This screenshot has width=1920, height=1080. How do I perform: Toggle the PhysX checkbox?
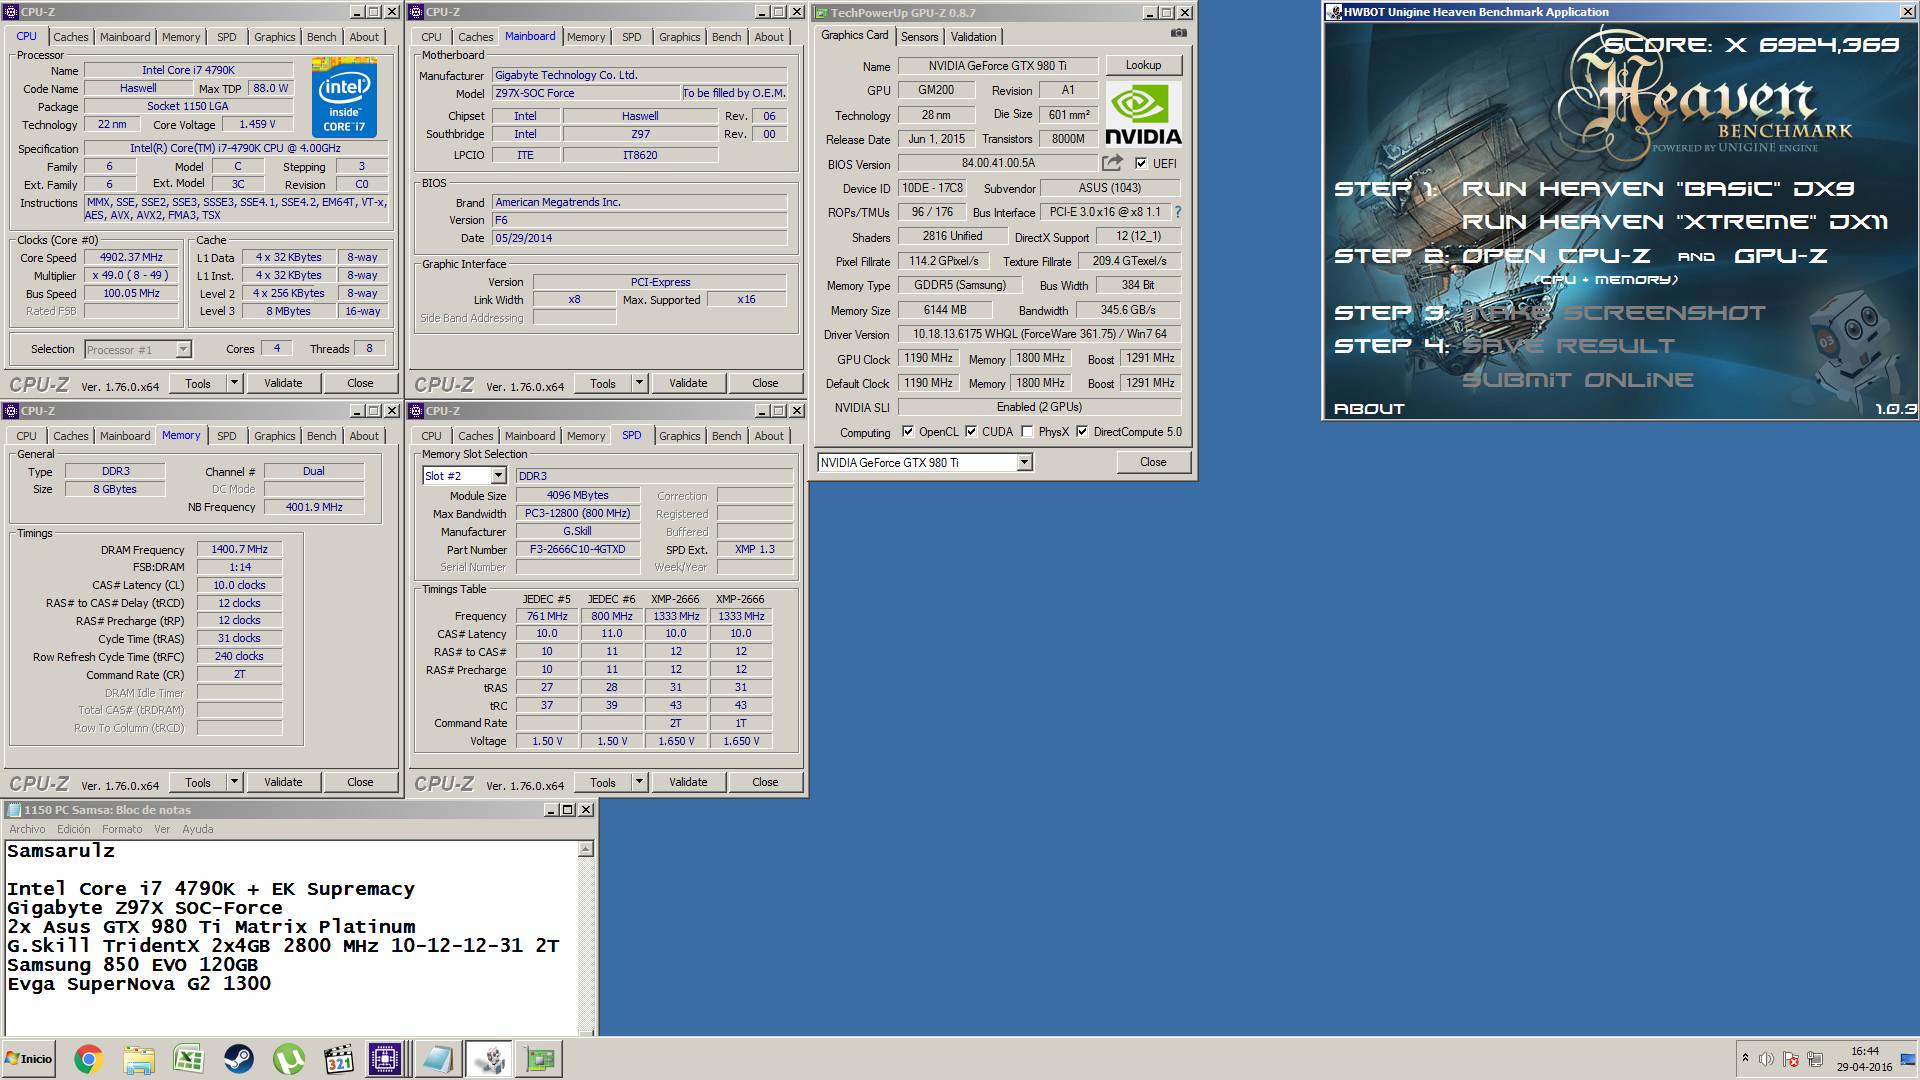(1027, 432)
